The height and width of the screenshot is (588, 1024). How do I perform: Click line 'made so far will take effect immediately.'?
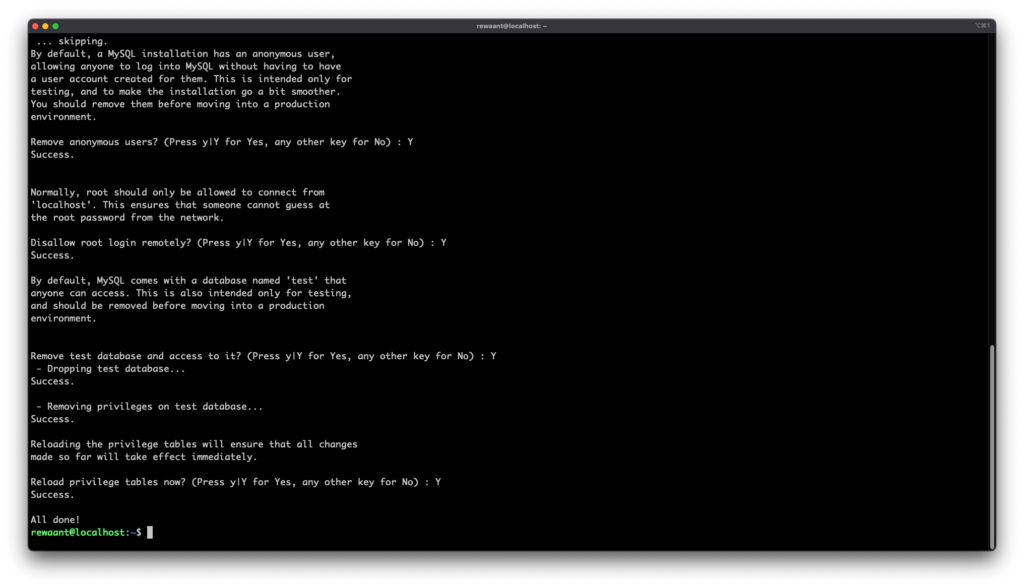point(144,457)
